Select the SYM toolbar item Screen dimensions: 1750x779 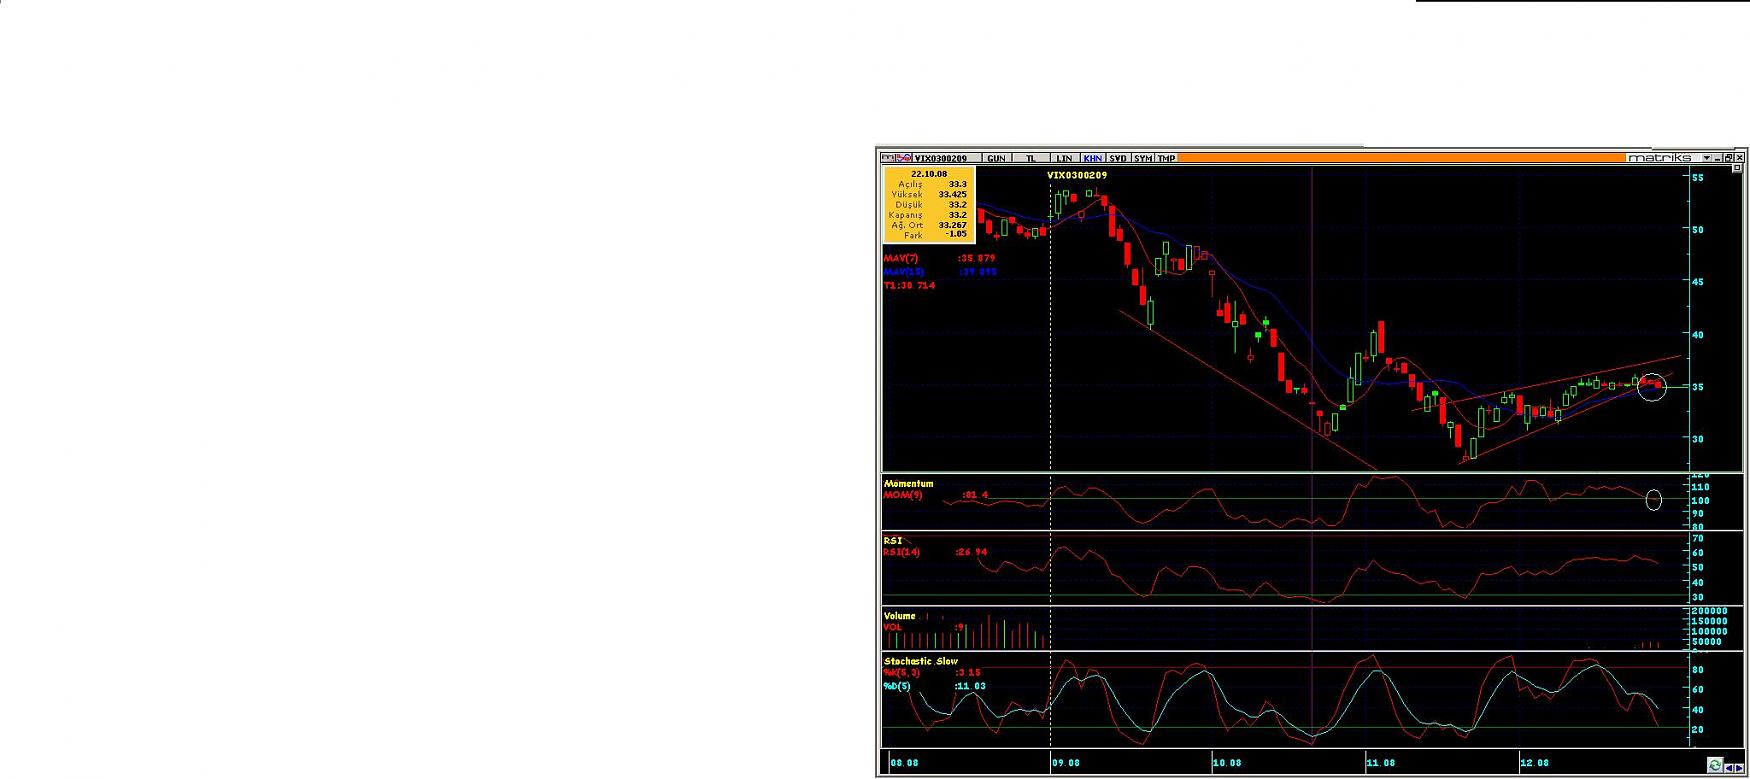click(x=1143, y=158)
